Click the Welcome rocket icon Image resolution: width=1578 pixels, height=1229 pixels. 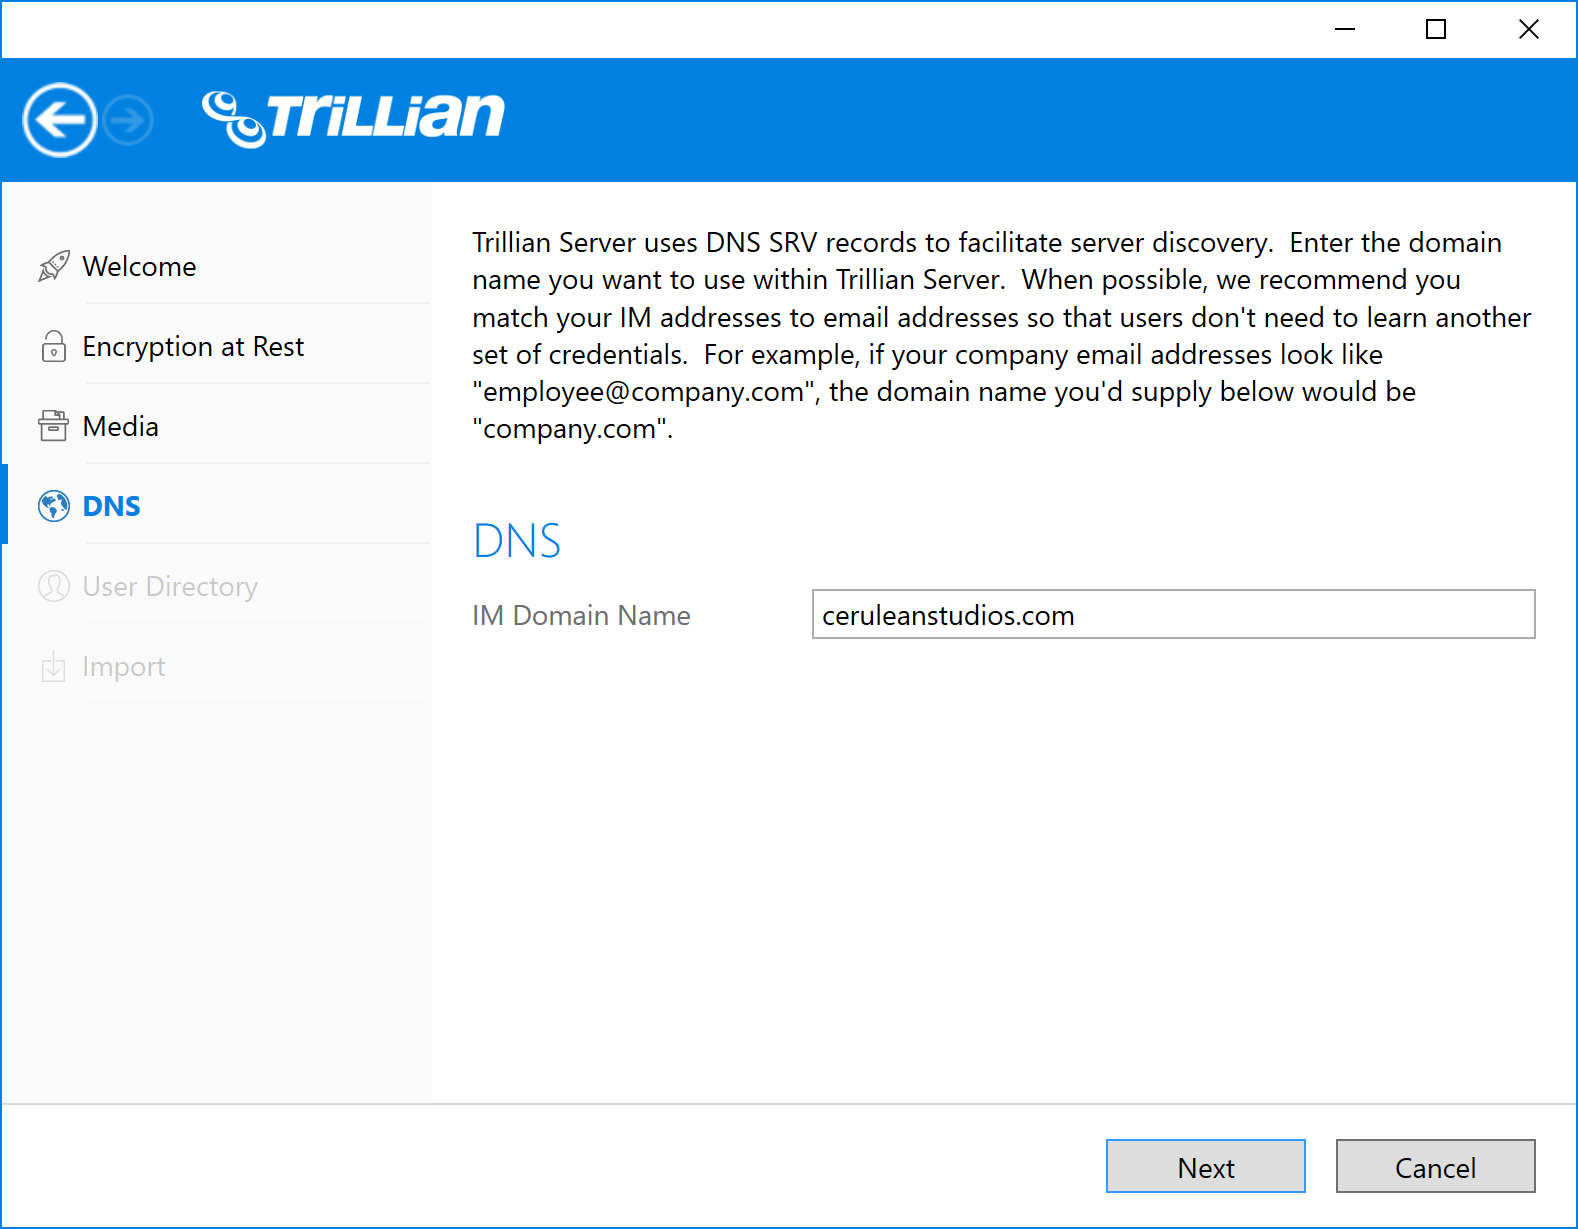click(54, 266)
